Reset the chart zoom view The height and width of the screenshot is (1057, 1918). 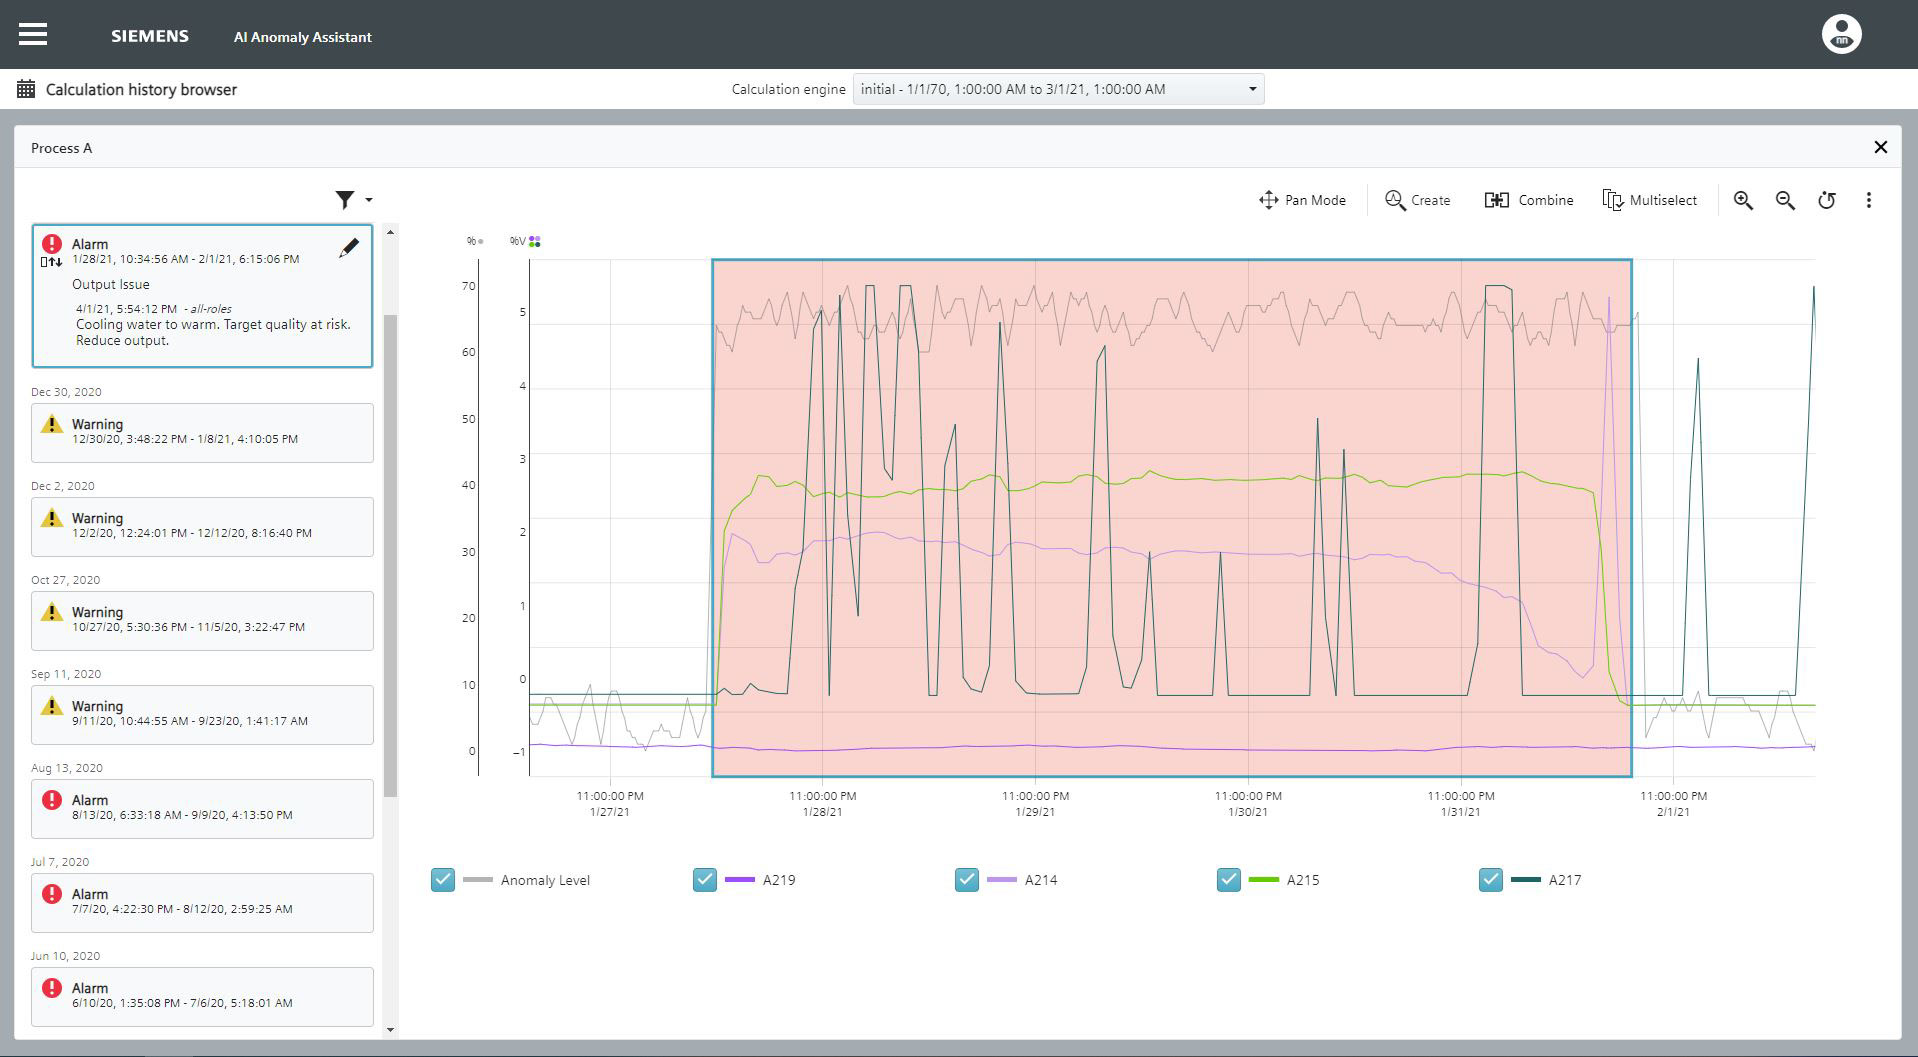coord(1827,200)
